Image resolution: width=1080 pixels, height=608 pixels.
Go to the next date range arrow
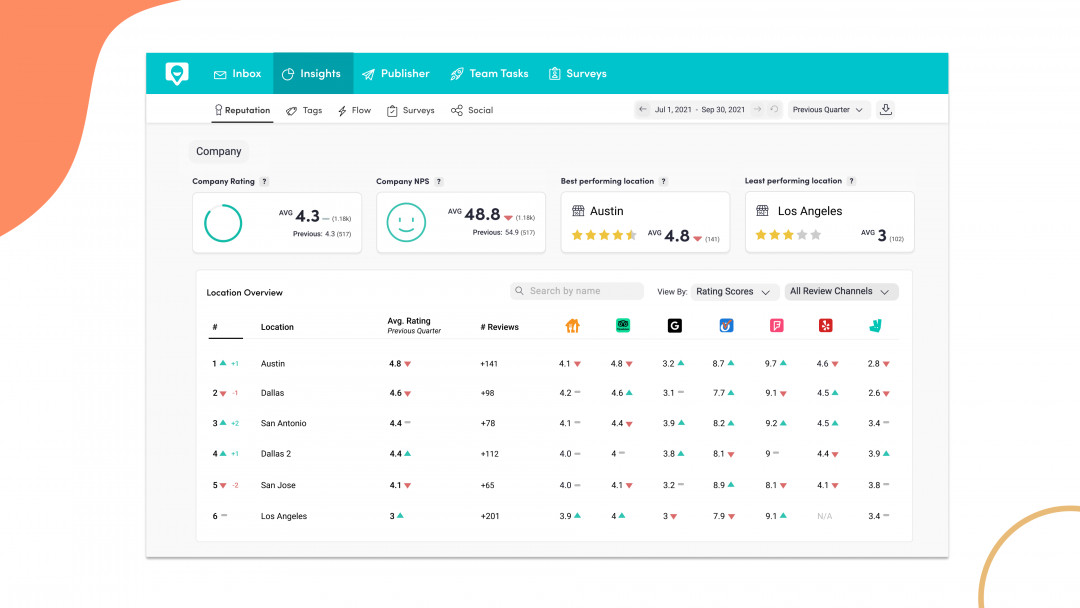(758, 109)
